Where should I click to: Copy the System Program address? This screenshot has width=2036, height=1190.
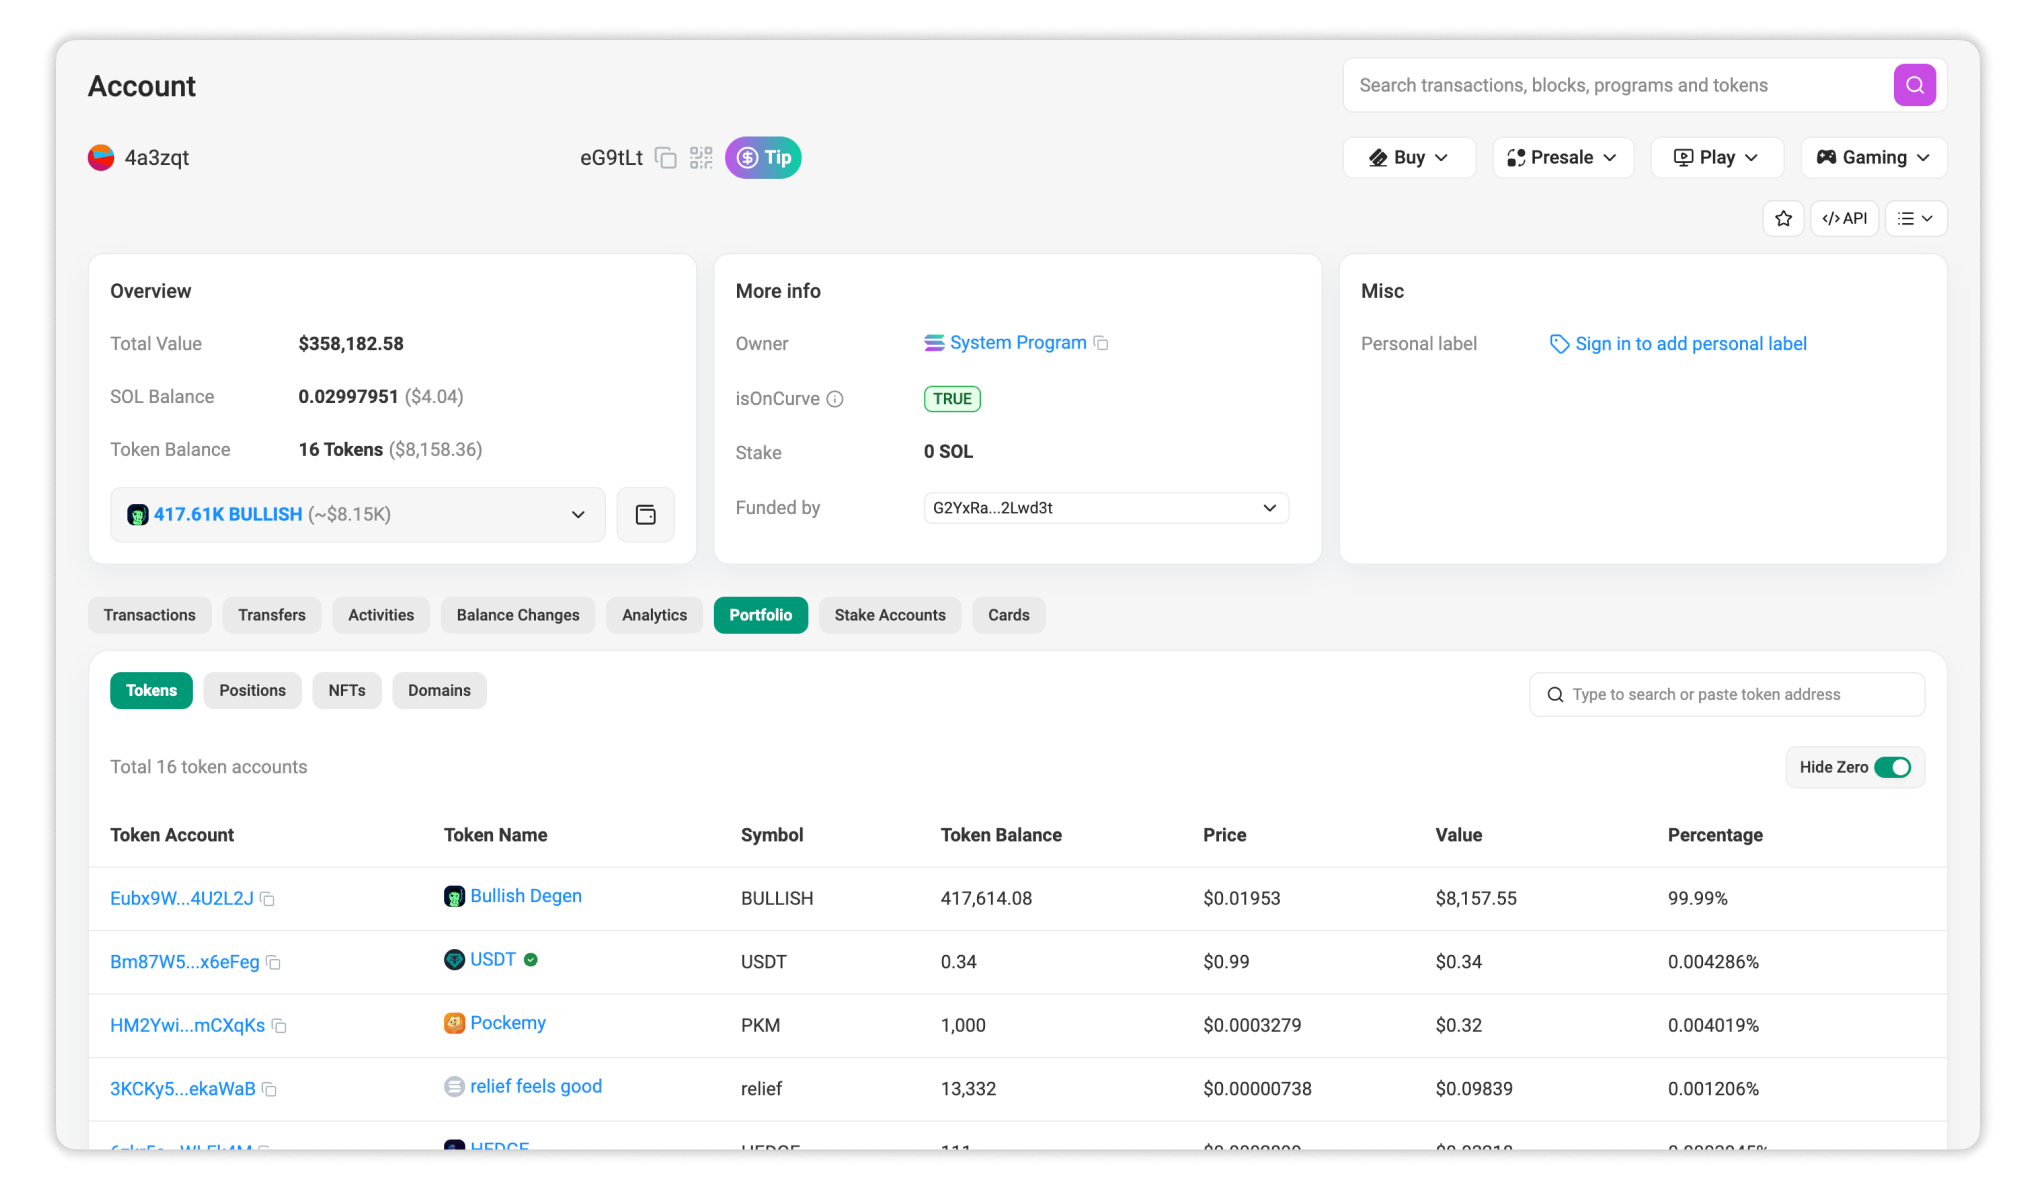(1102, 343)
